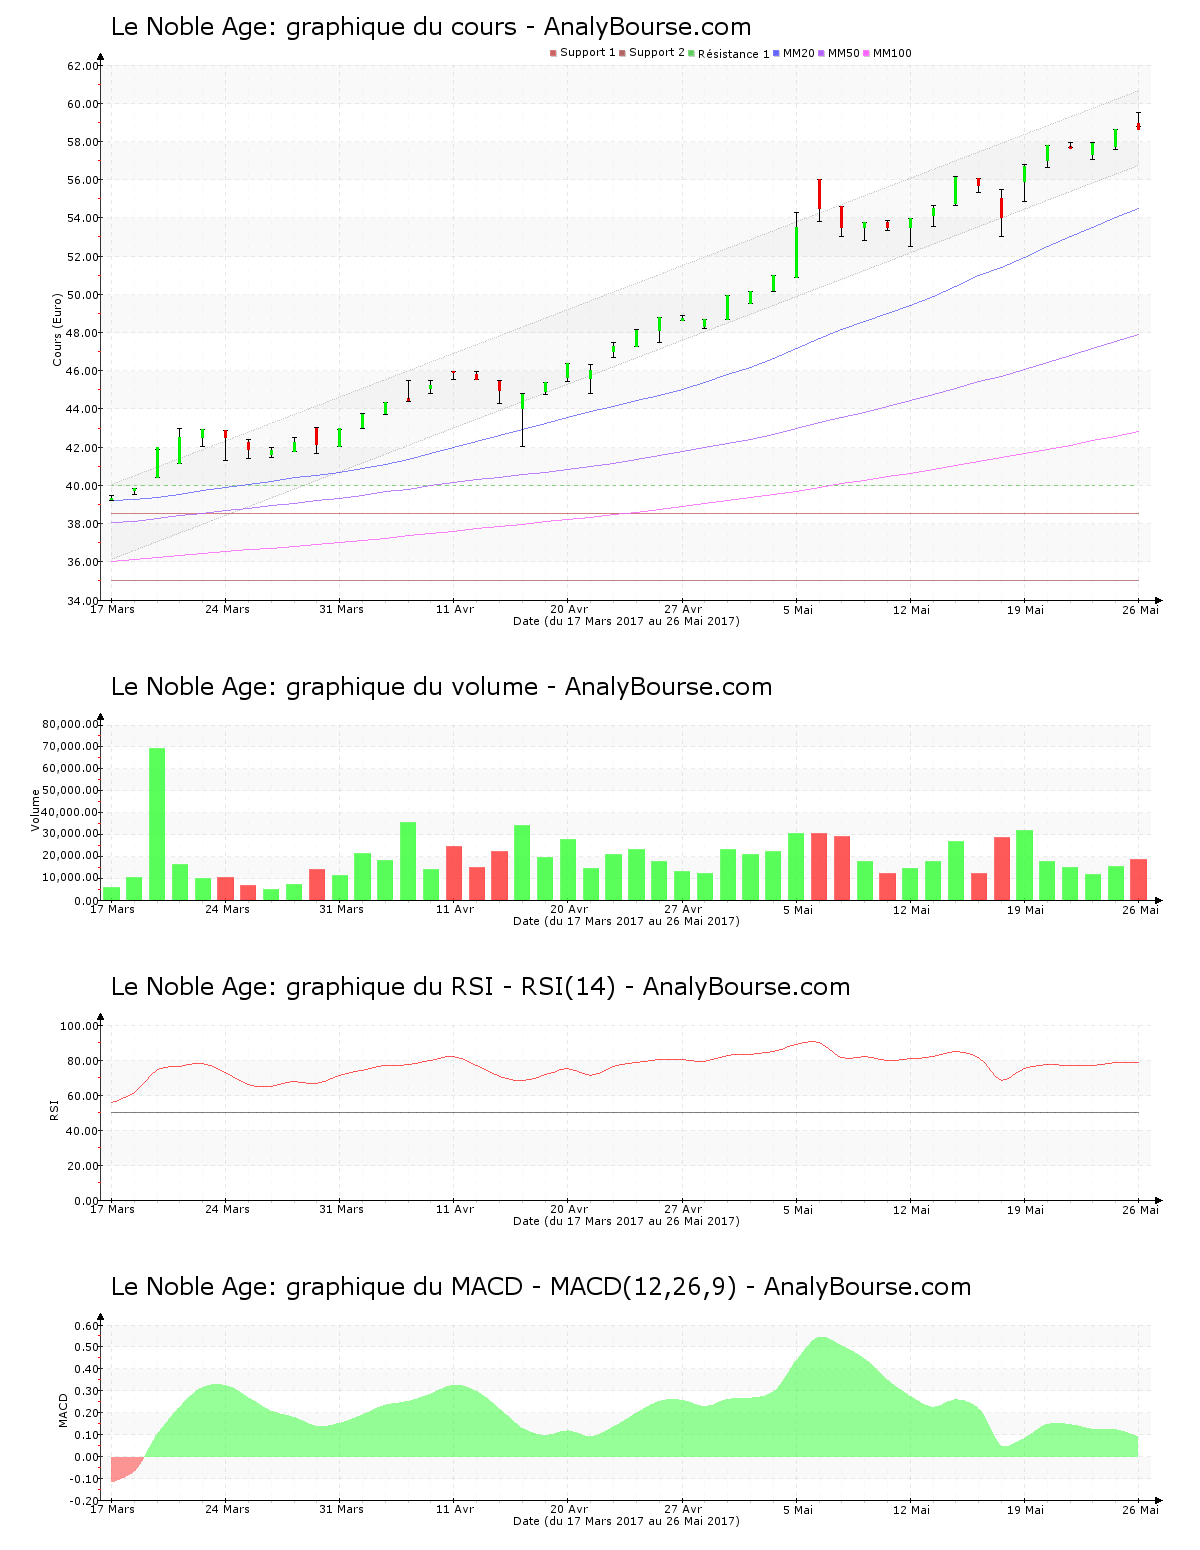Click the date range caption under the MACD chart
The height and width of the screenshot is (1550, 1200).
click(626, 1521)
